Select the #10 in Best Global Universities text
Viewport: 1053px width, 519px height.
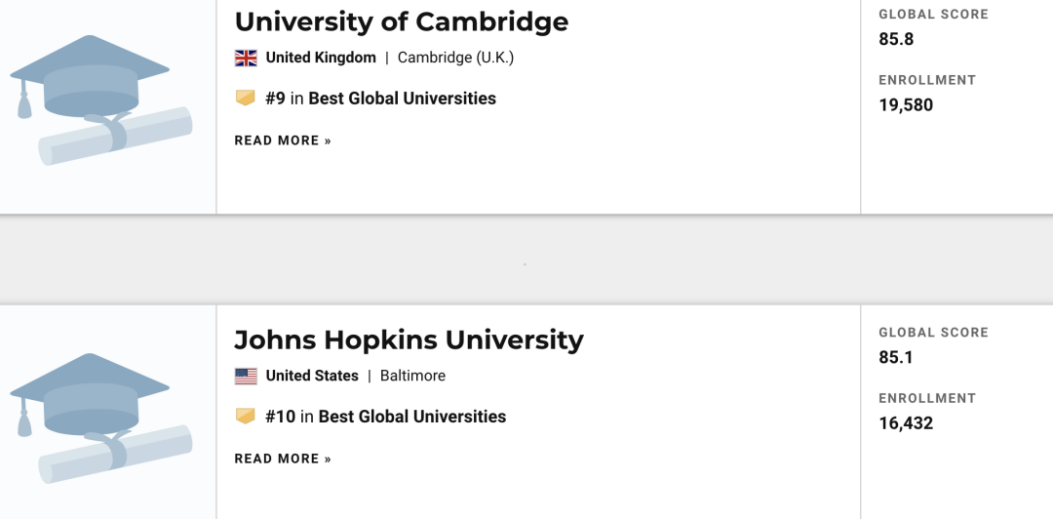[x=386, y=416]
